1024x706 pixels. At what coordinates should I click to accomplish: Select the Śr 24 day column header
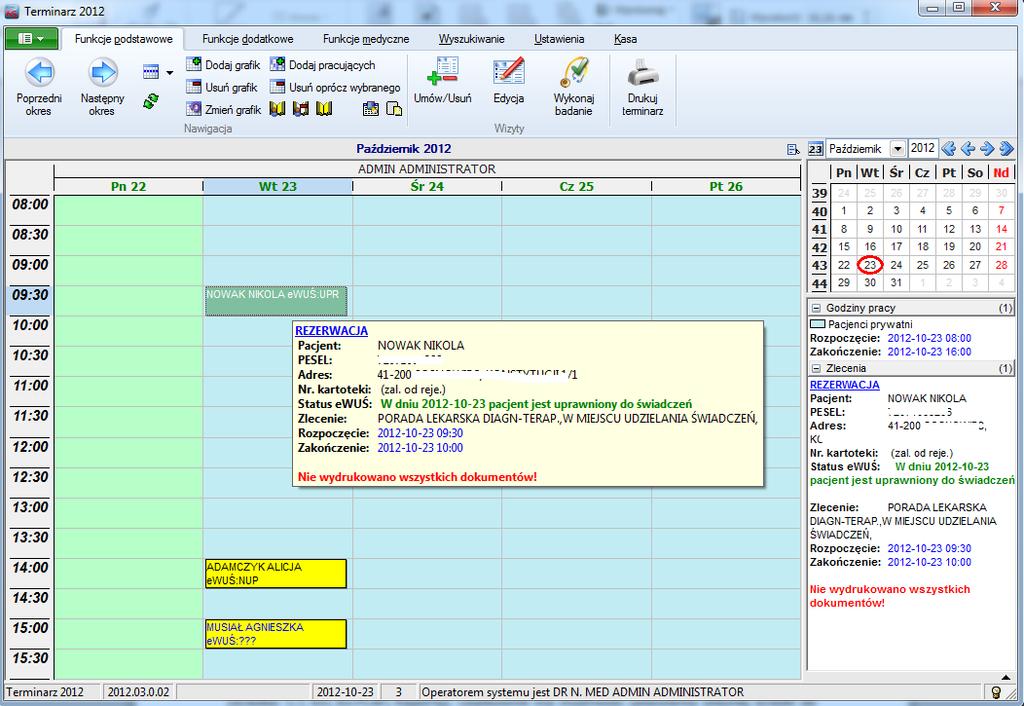click(x=427, y=187)
